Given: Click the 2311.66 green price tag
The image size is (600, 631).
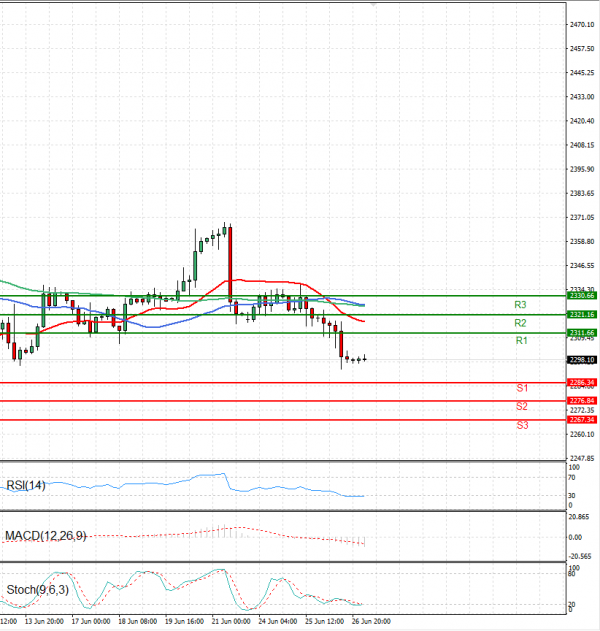Looking at the screenshot, I should click(582, 333).
